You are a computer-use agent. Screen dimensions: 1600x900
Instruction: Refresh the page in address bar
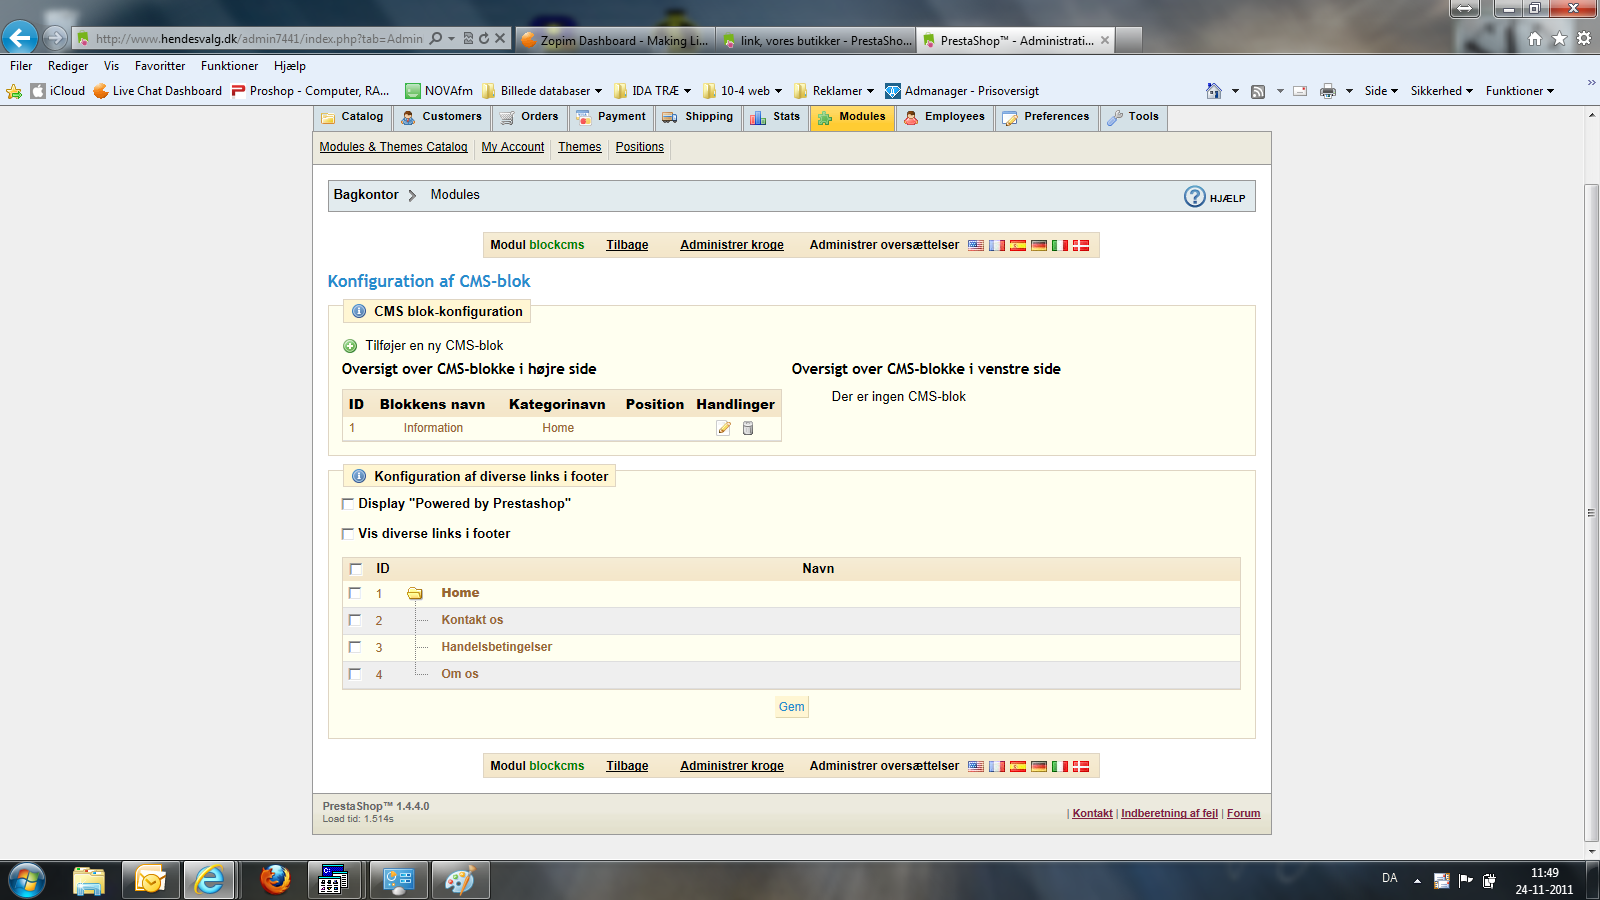point(484,39)
